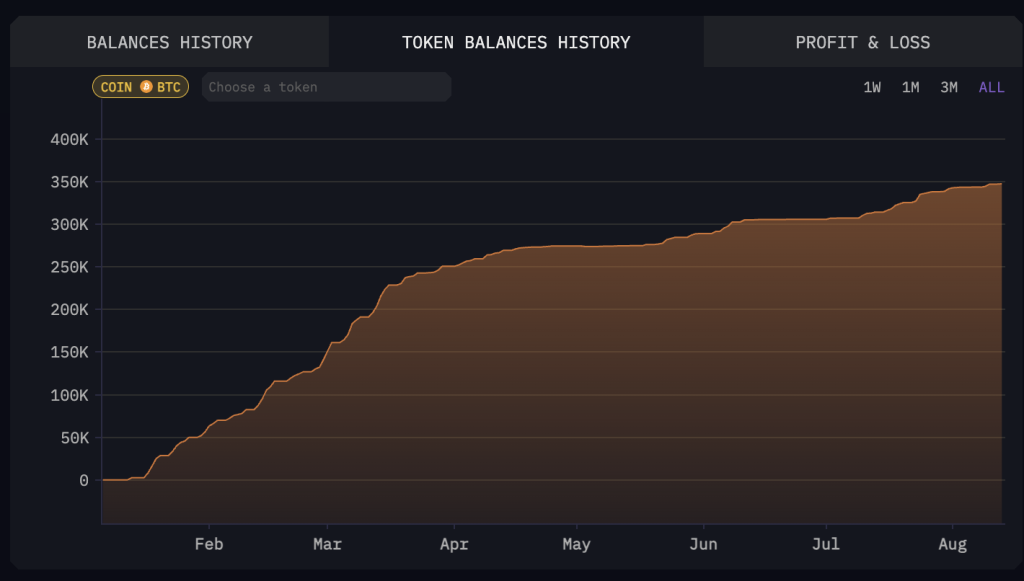Click the Jul label on the x-axis
The height and width of the screenshot is (581, 1024).
pos(826,544)
